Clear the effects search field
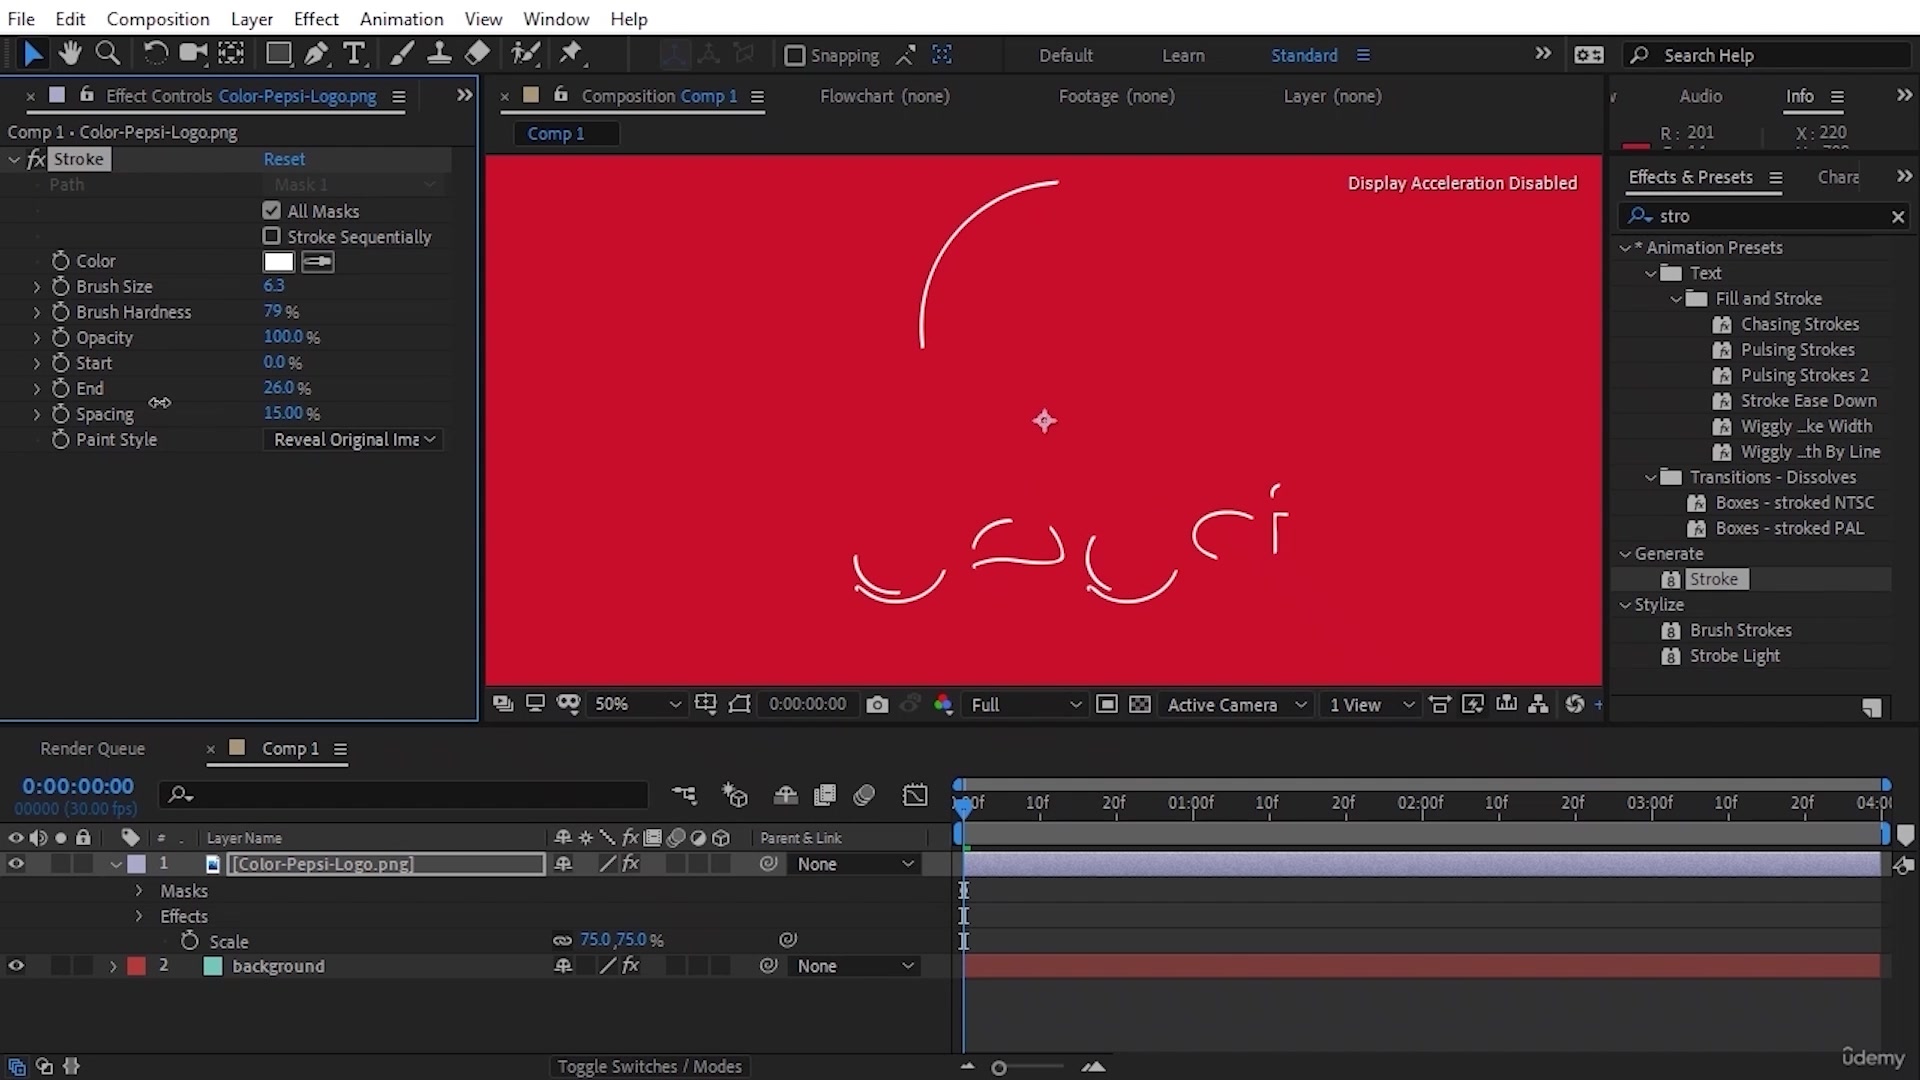The height and width of the screenshot is (1080, 1920). (x=1898, y=216)
